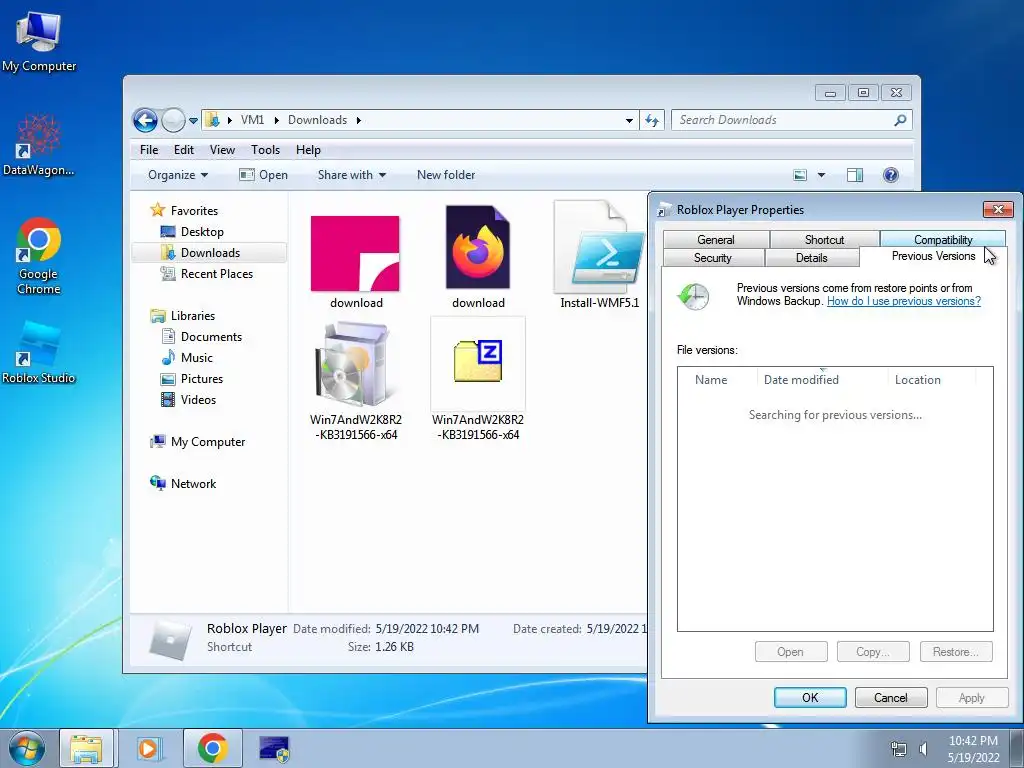Open Windows Explorer from the taskbar

coord(87,748)
